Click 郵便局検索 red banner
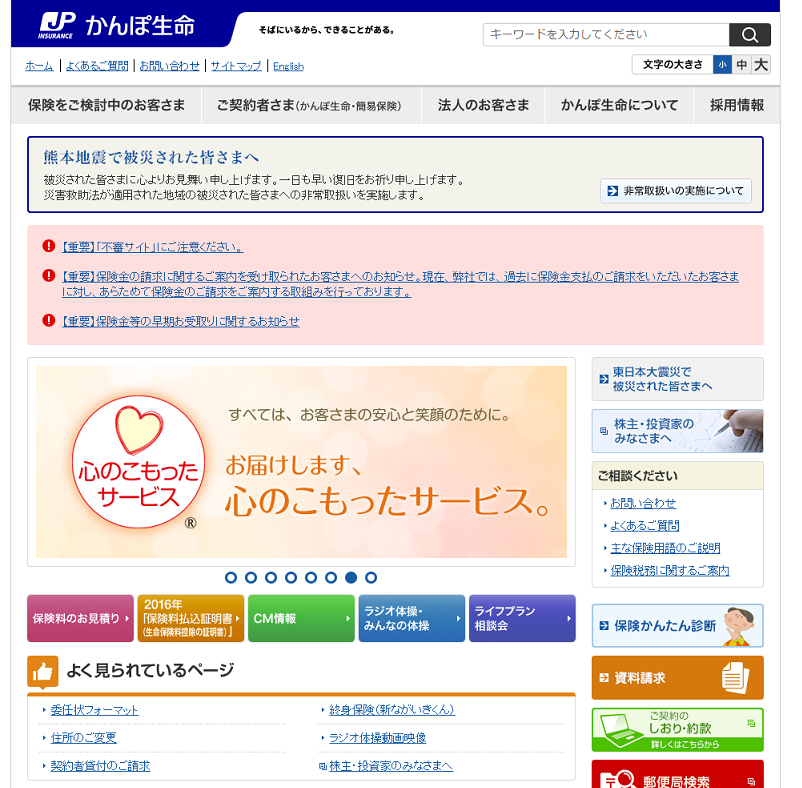Viewport: 802px width, 788px height. (x=677, y=775)
